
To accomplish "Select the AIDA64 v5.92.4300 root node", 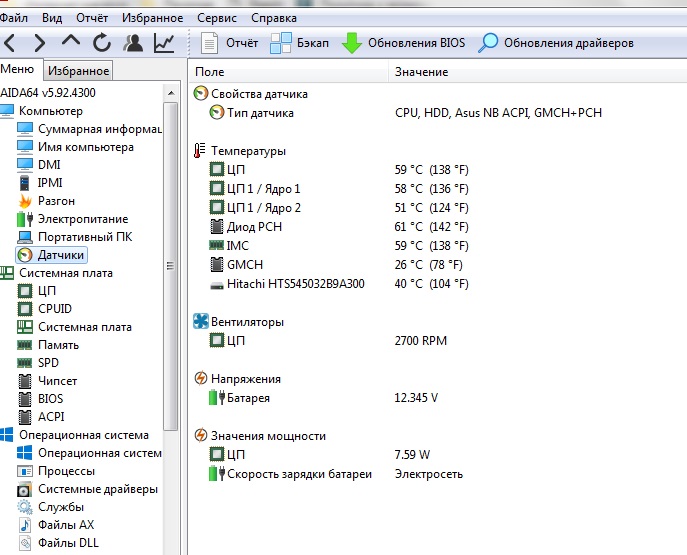I will click(48, 92).
